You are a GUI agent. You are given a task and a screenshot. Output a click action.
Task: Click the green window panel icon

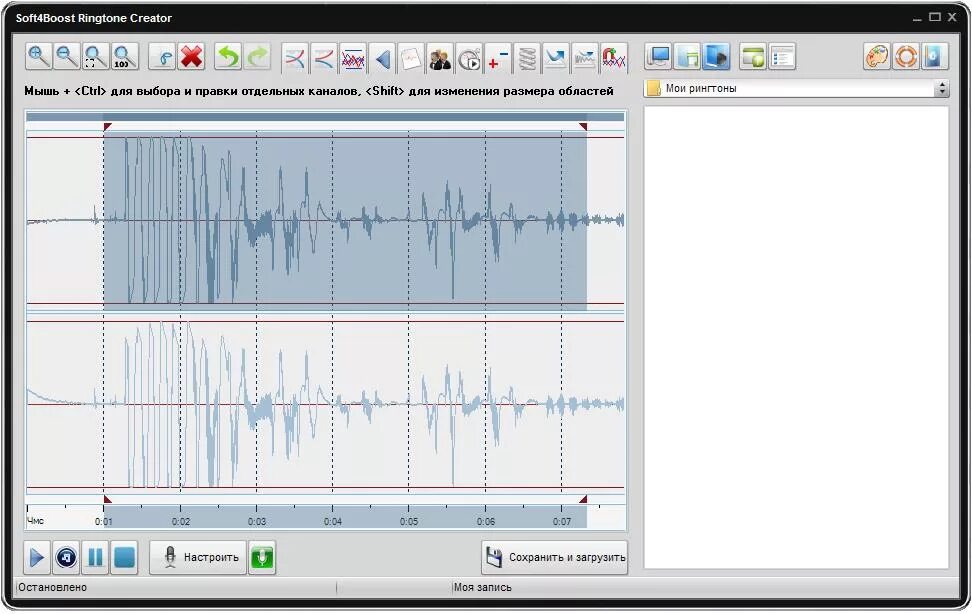pyautogui.click(x=753, y=56)
